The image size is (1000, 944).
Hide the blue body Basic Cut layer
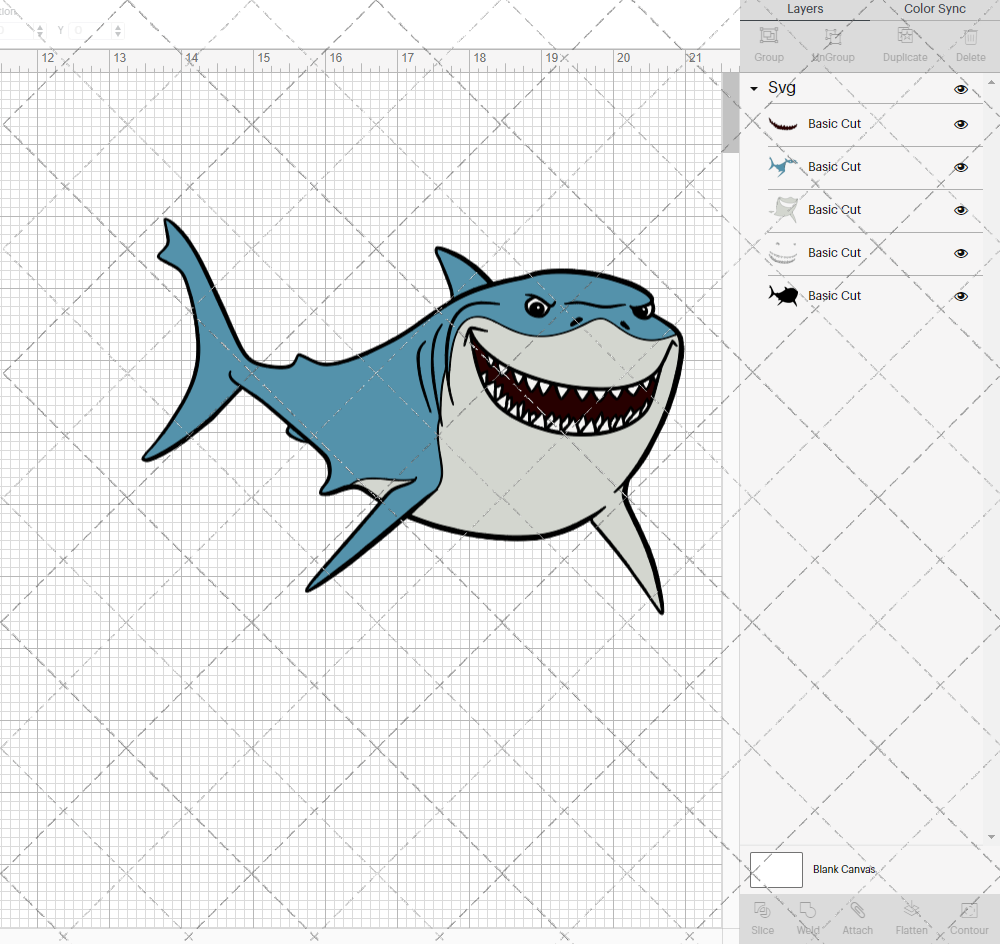point(960,167)
